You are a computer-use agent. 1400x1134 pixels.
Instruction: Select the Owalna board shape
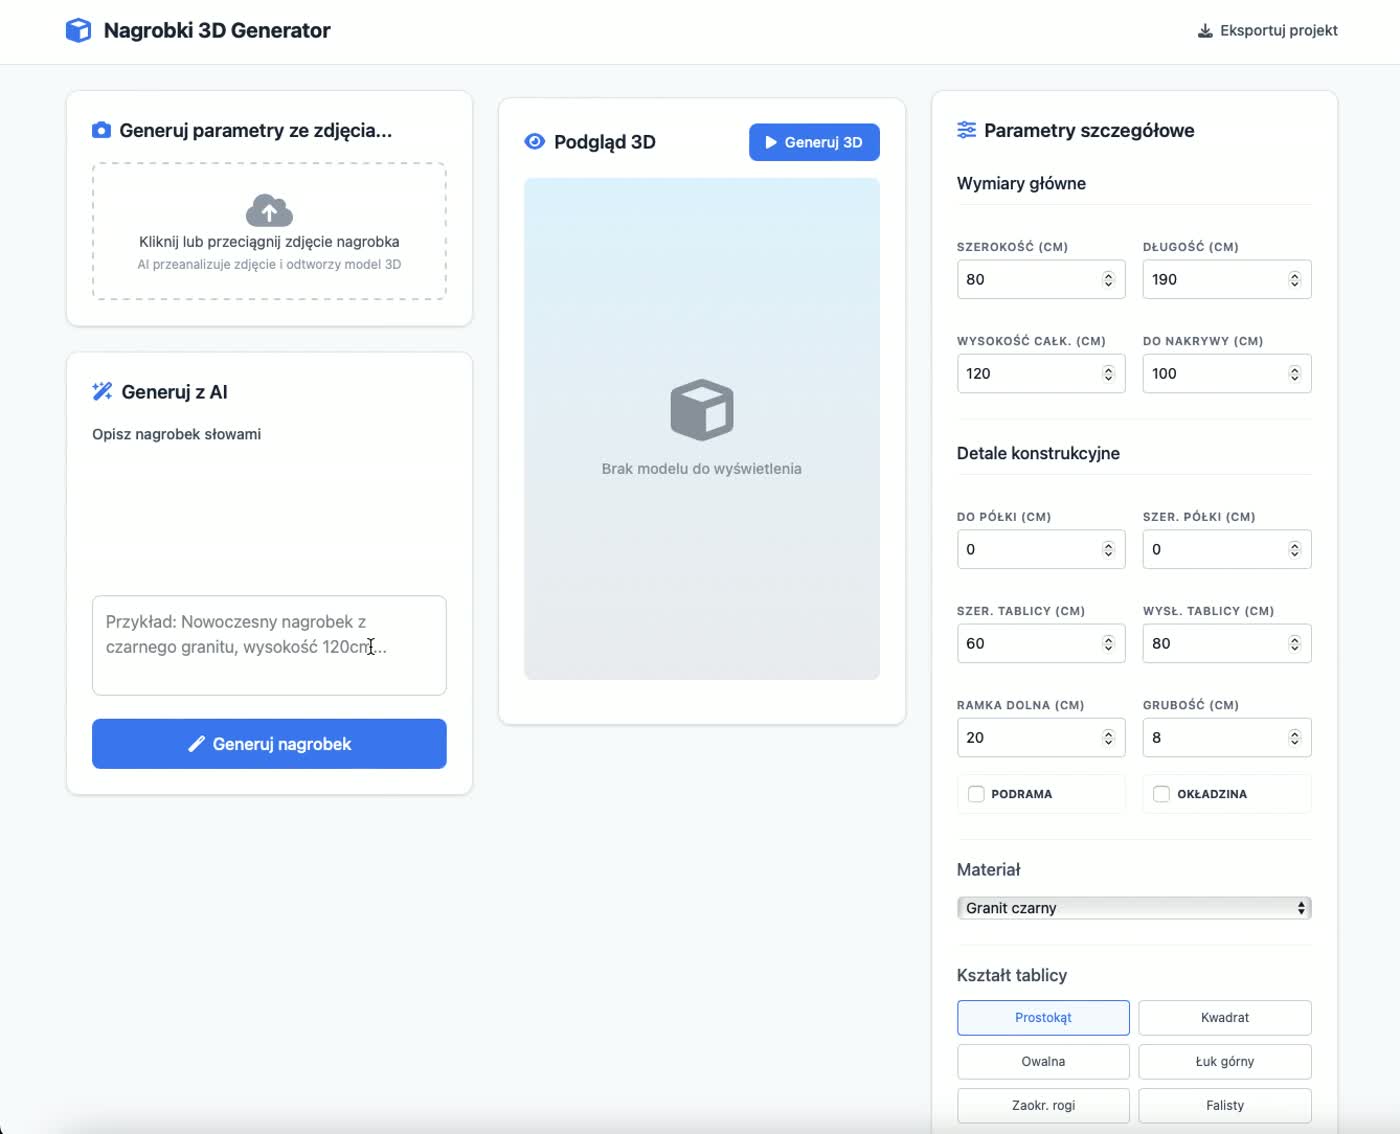pos(1043,1062)
